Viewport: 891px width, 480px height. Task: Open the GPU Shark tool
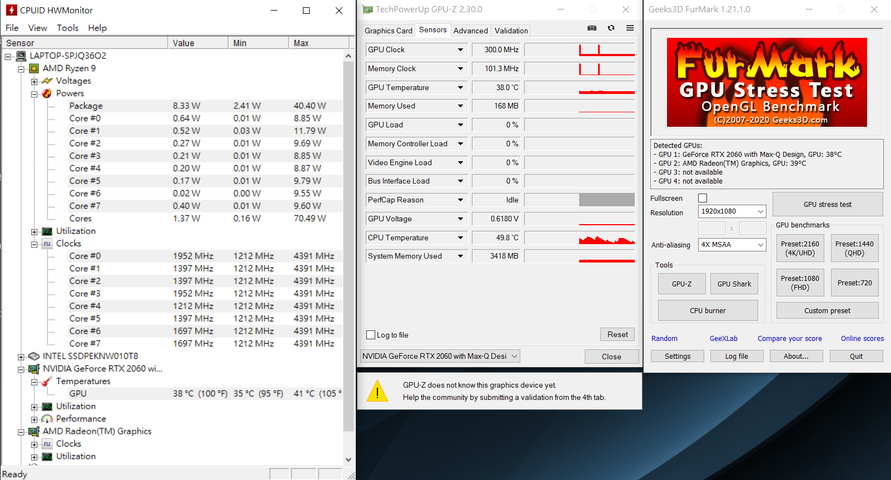click(x=734, y=283)
